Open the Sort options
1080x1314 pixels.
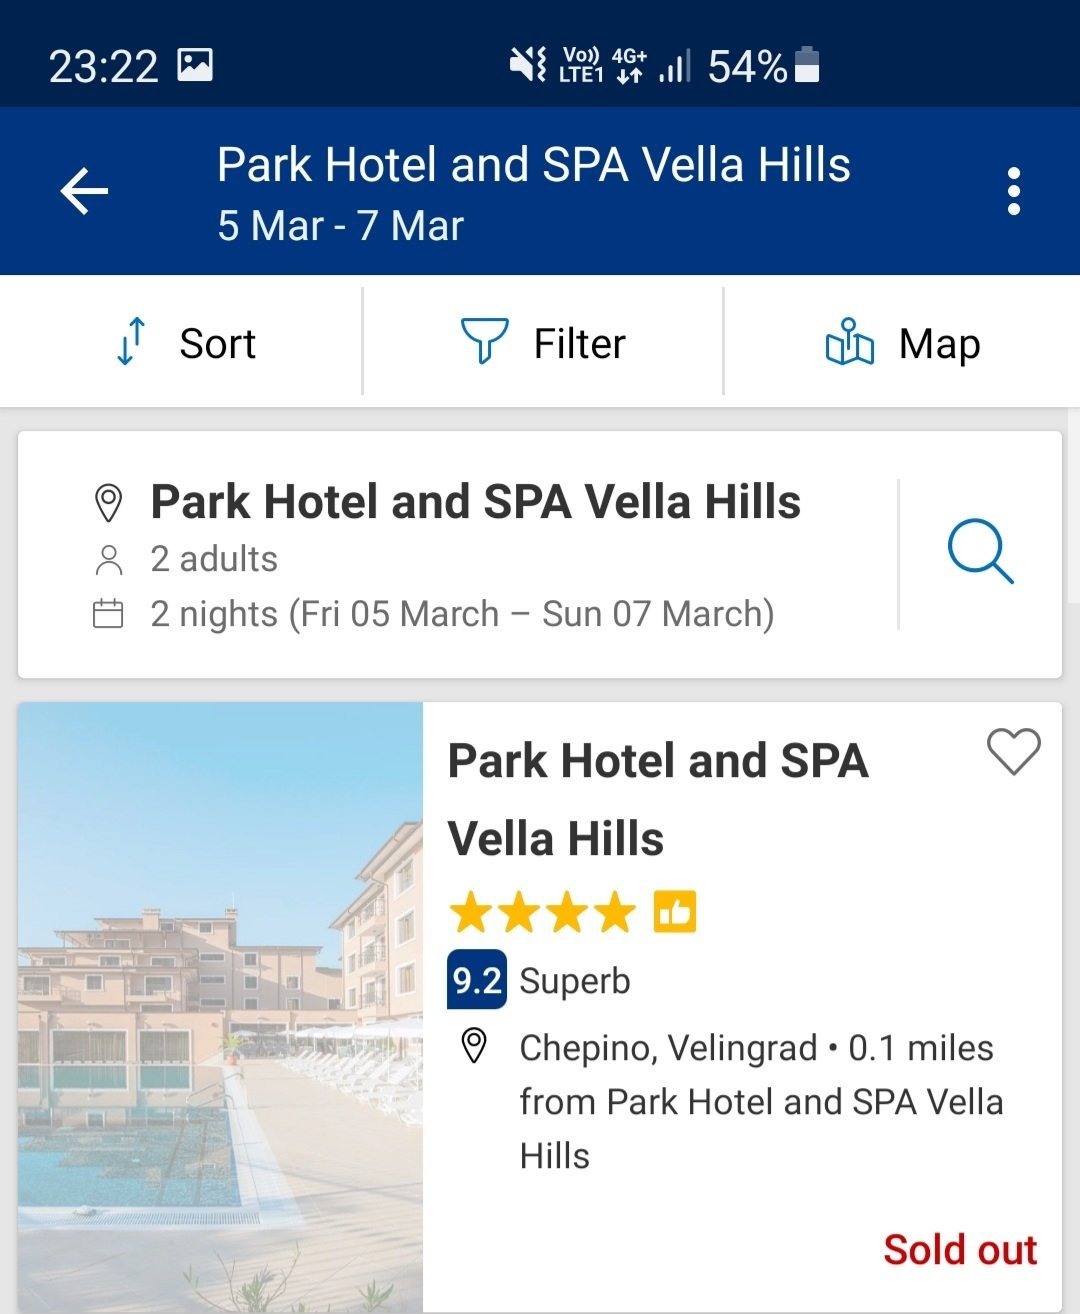[x=217, y=344]
